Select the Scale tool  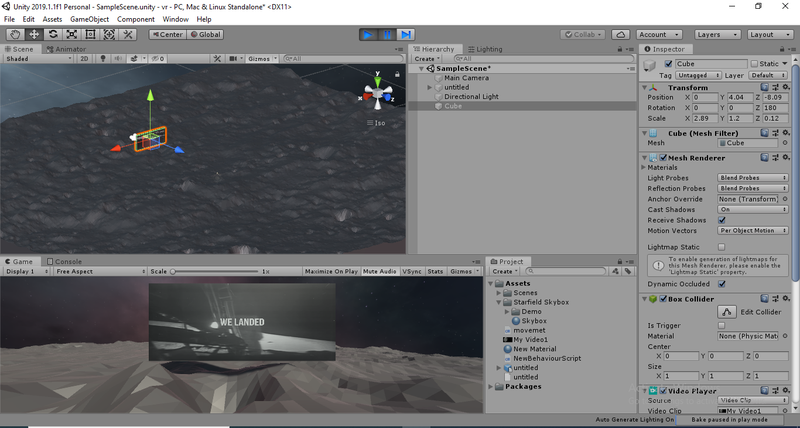(72, 34)
